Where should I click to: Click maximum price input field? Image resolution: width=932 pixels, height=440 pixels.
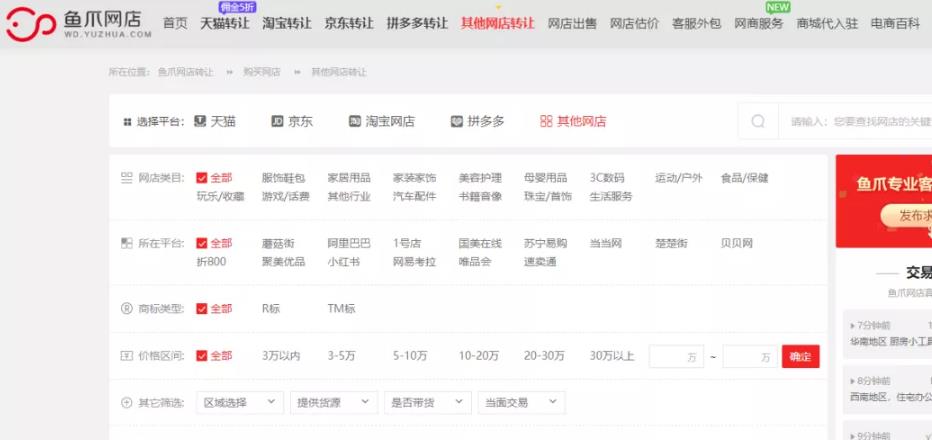(x=750, y=357)
